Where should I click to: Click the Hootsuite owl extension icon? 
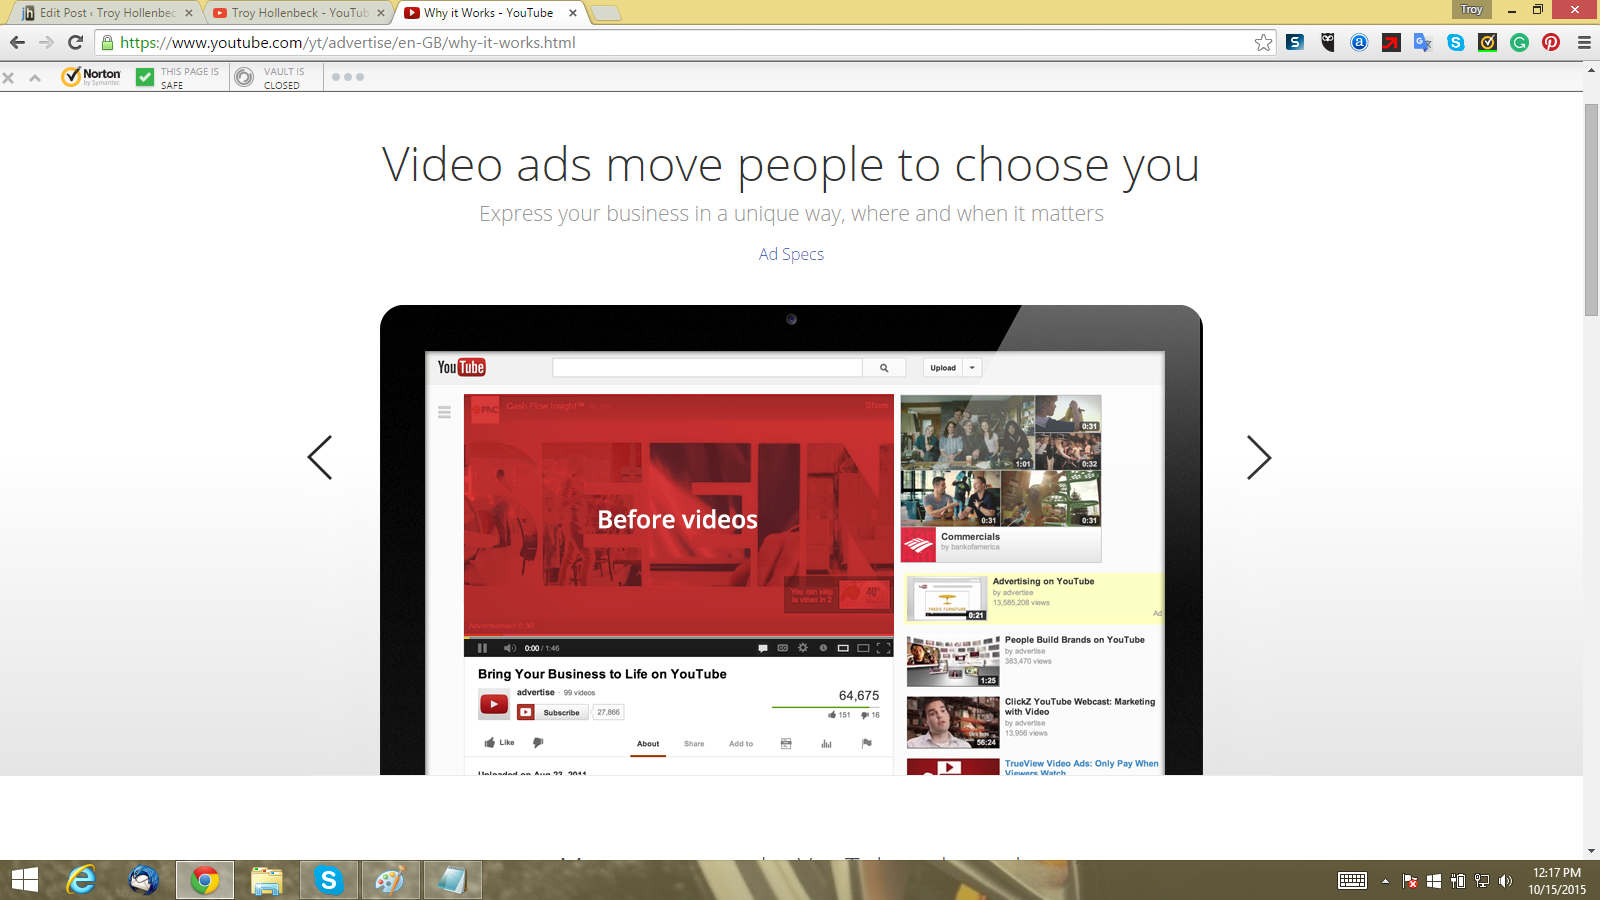[x=1327, y=42]
